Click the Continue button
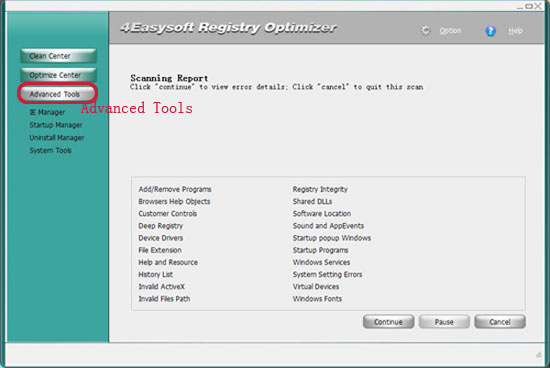 388,322
